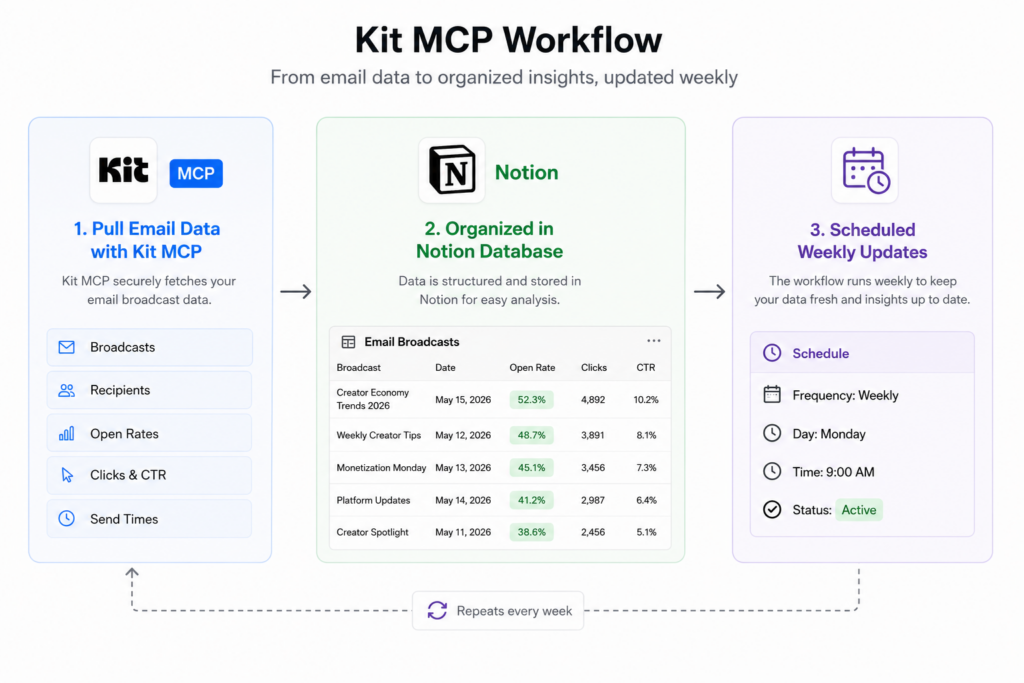Click the 10.2% CTR value
This screenshot has height=683, width=1024.
(646, 400)
